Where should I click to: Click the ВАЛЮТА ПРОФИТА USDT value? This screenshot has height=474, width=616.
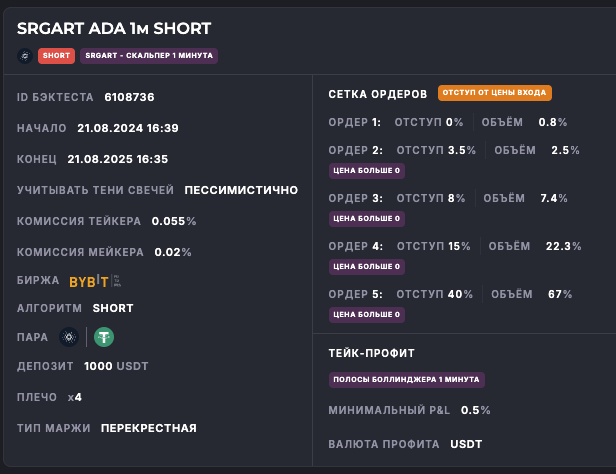466,443
